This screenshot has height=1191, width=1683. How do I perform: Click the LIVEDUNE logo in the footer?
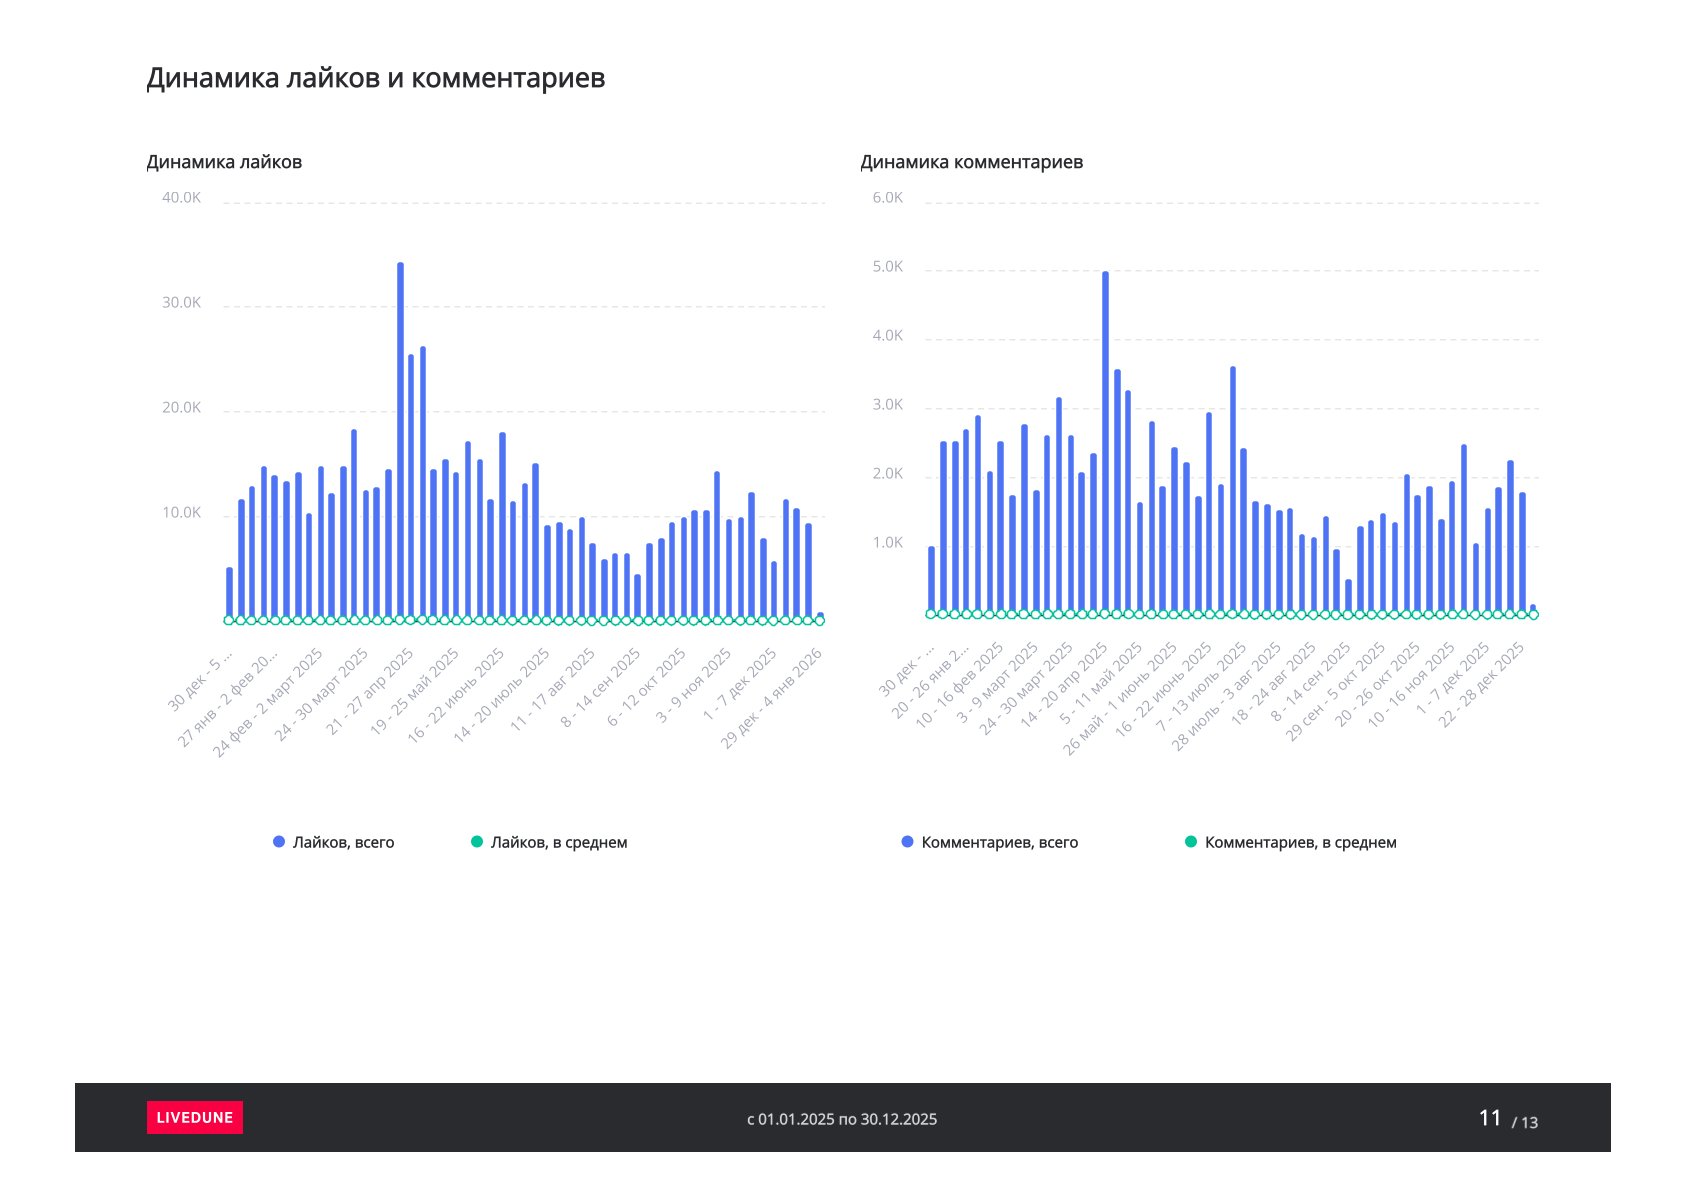(194, 1117)
